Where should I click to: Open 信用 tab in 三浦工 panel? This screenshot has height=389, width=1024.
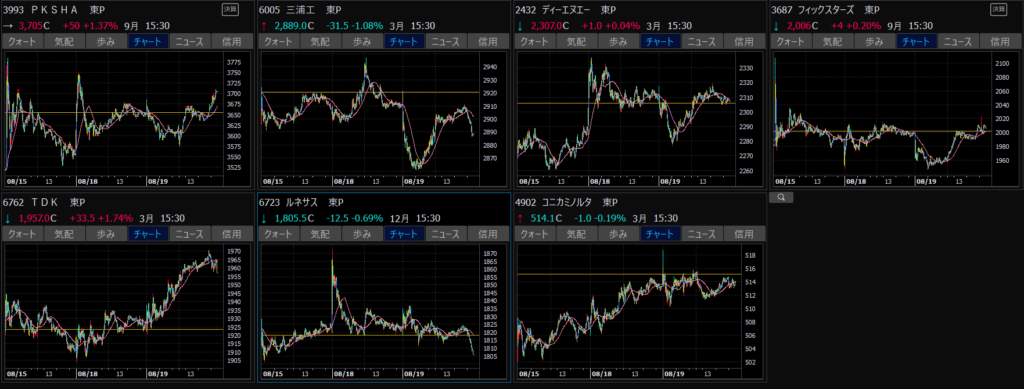coord(487,42)
